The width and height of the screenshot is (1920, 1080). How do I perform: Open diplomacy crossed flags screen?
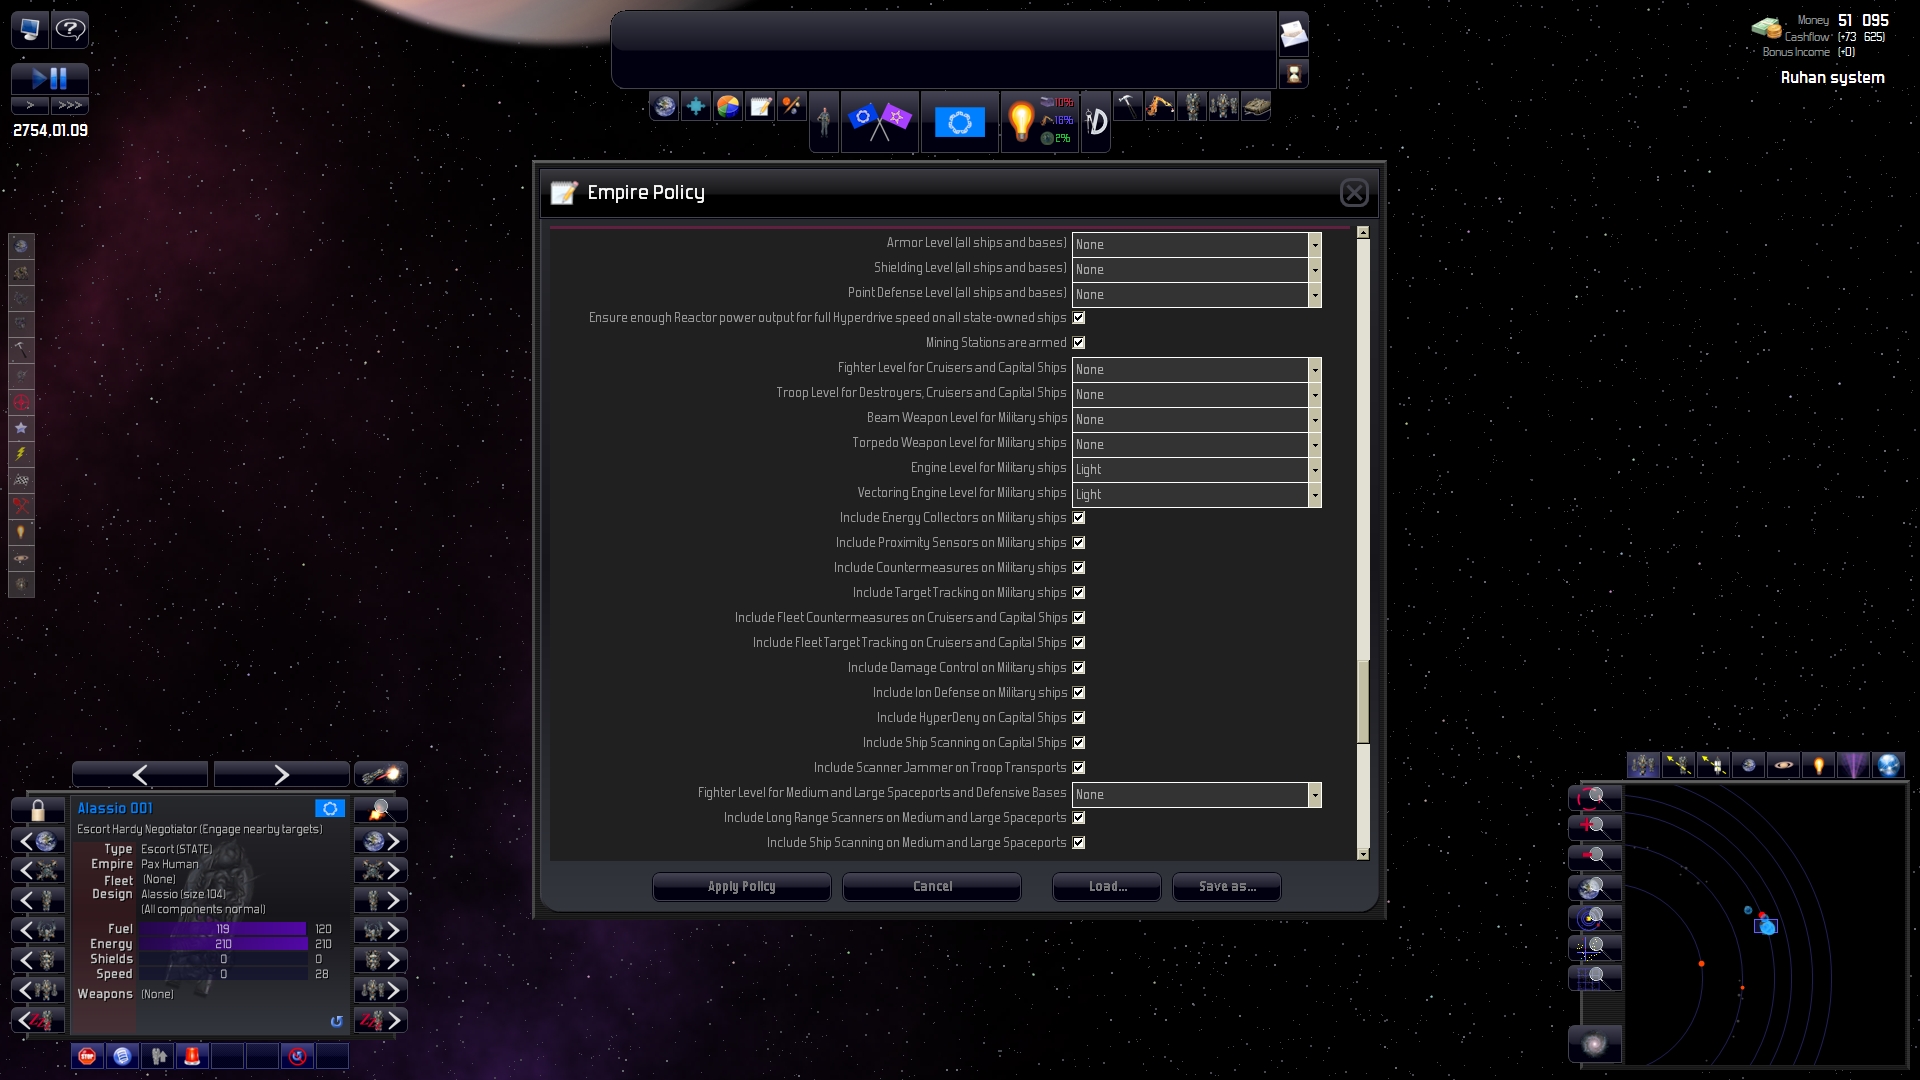879,122
